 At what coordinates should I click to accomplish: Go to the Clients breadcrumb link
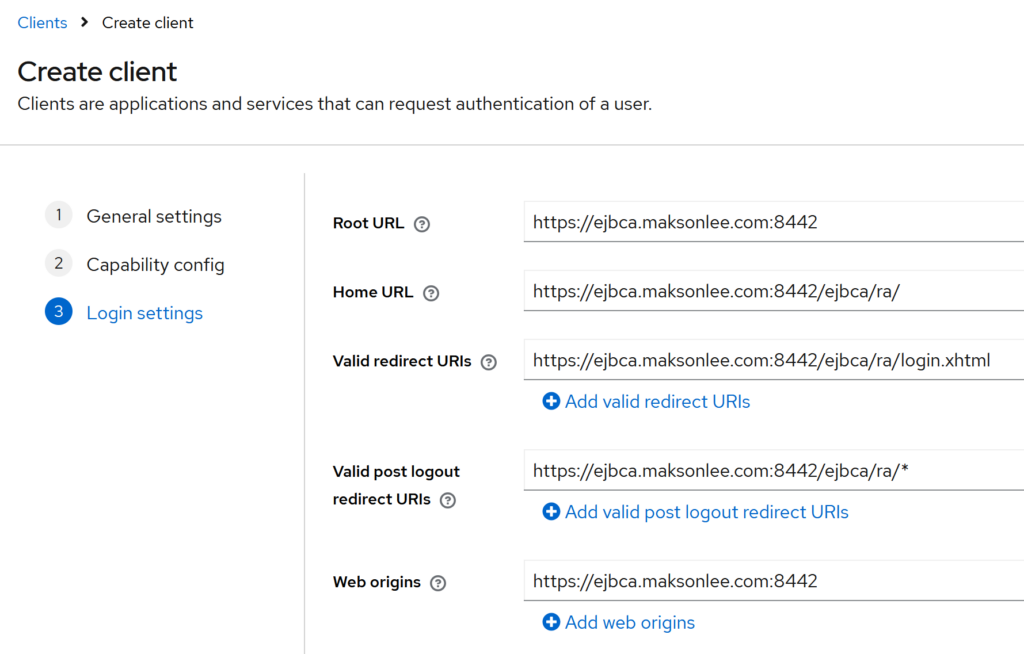[42, 22]
